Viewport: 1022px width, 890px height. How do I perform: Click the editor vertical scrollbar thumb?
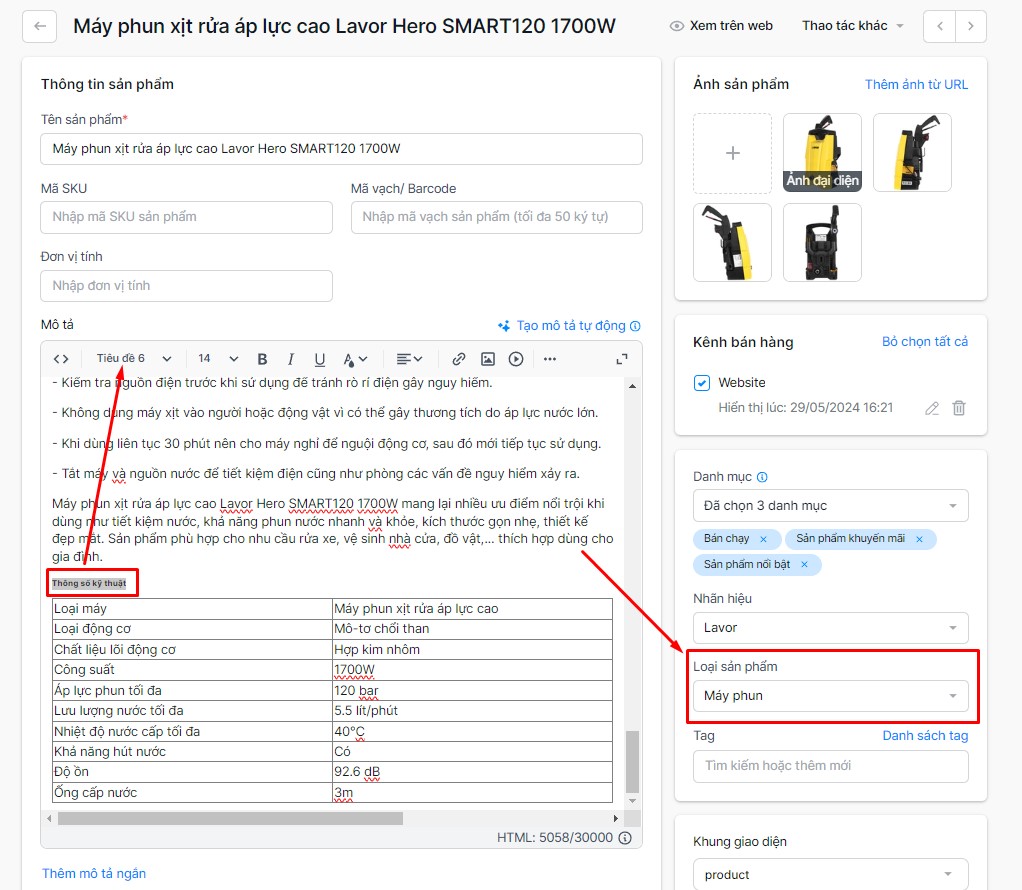click(x=632, y=762)
